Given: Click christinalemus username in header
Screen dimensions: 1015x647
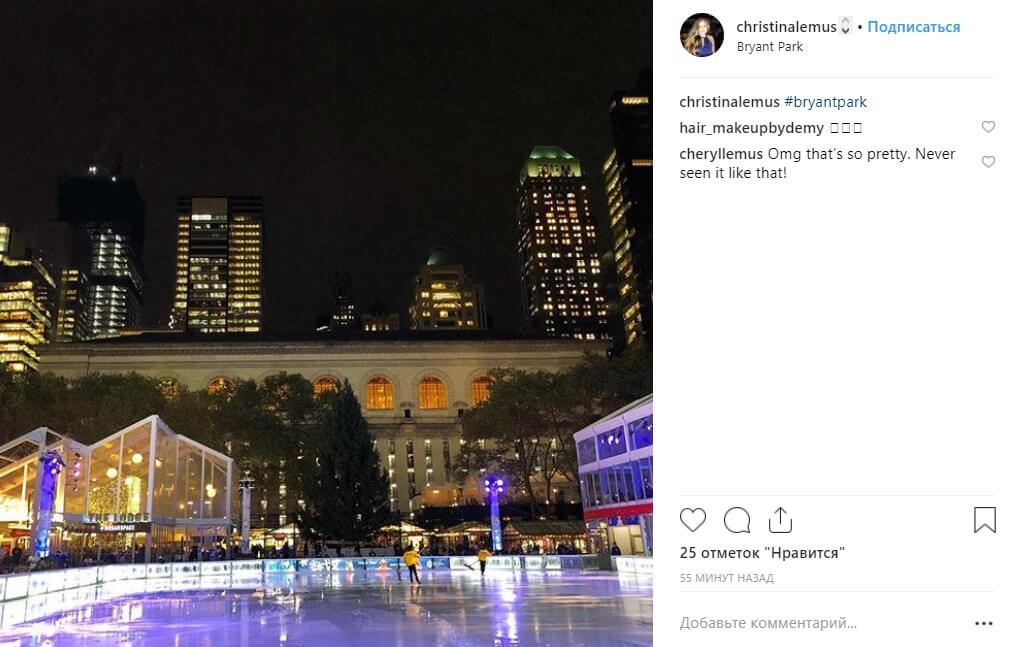Looking at the screenshot, I should click(x=786, y=27).
